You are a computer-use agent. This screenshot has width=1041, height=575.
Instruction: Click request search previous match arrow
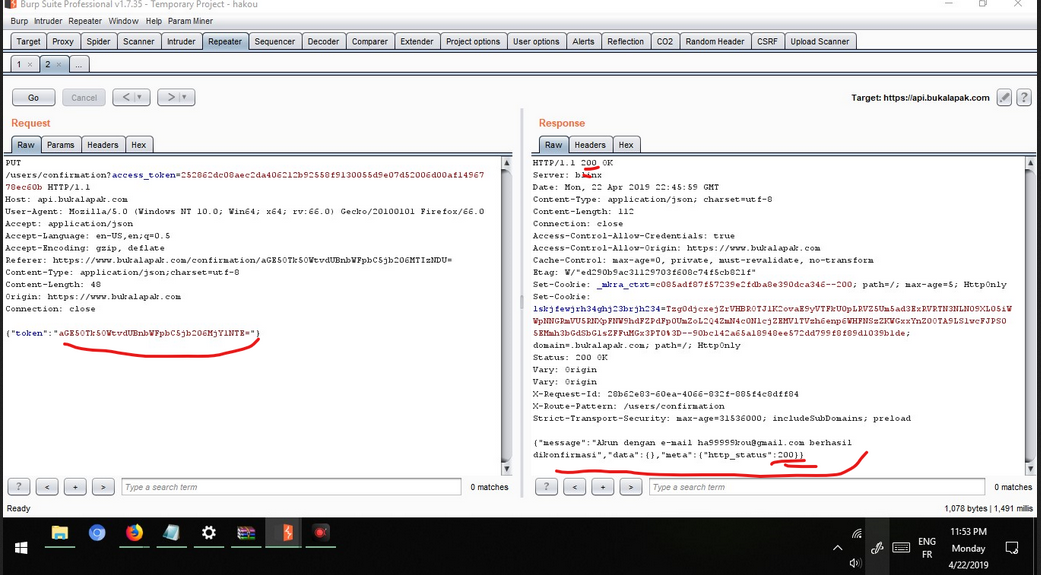point(46,487)
